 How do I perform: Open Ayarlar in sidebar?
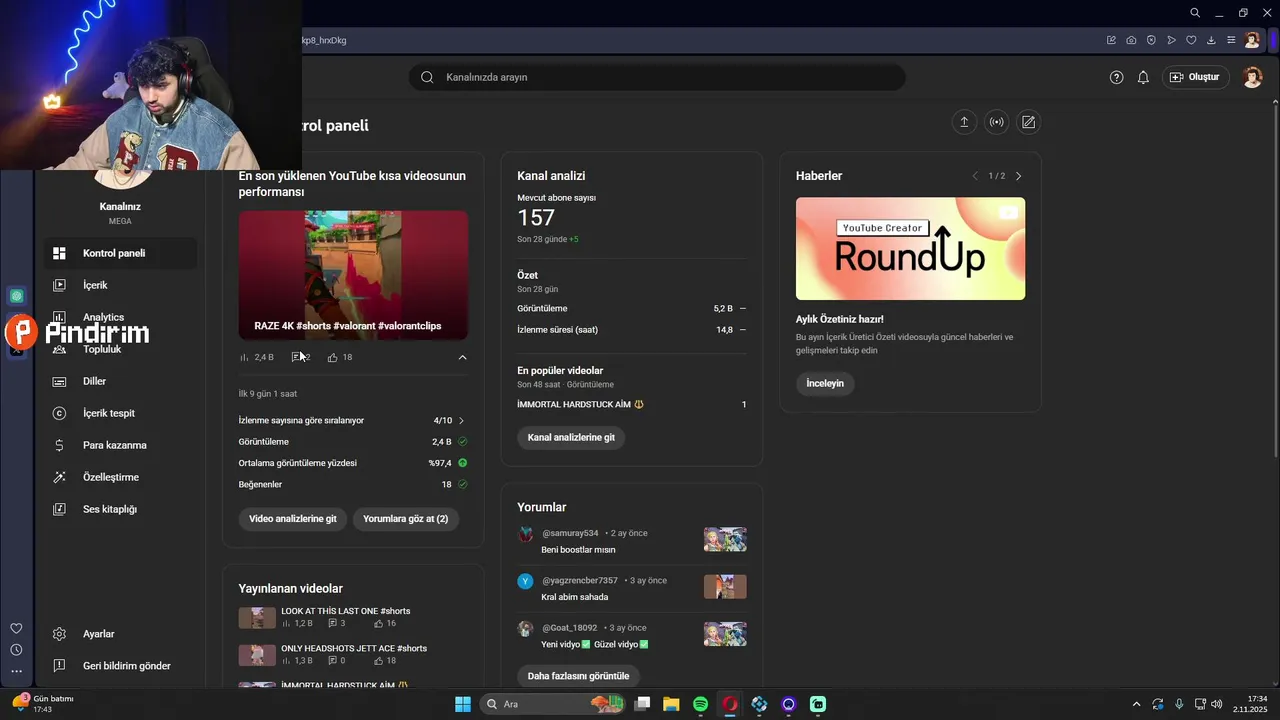point(121,634)
